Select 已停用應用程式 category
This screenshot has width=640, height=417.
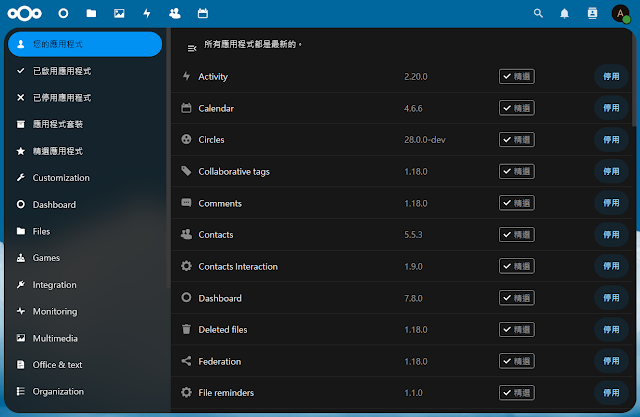(85, 98)
